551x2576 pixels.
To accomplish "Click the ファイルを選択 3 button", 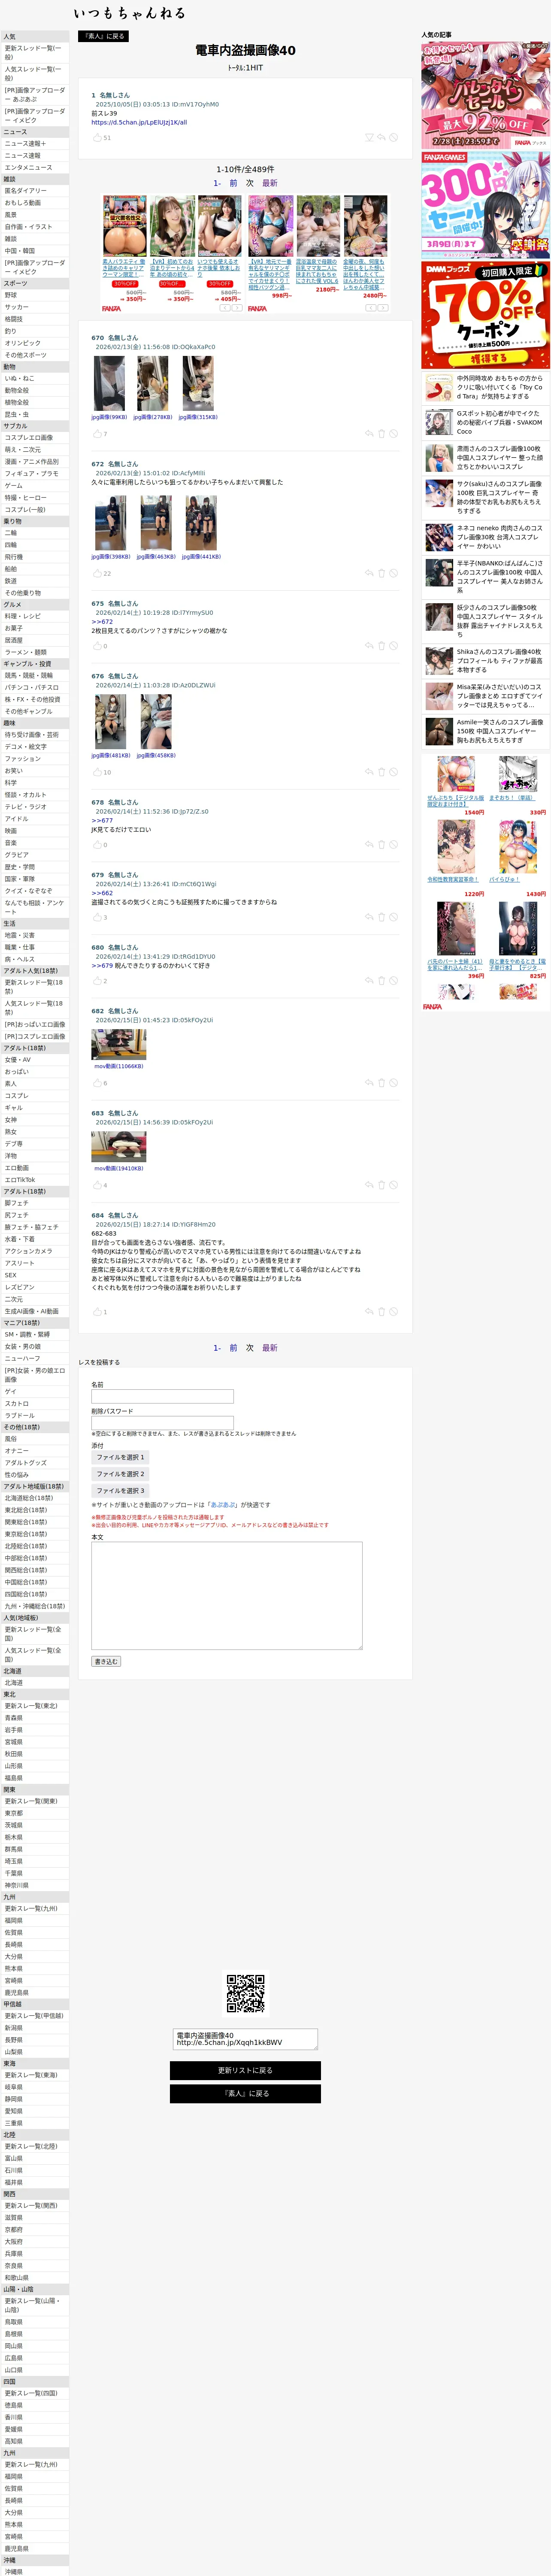I will pyautogui.click(x=120, y=1491).
